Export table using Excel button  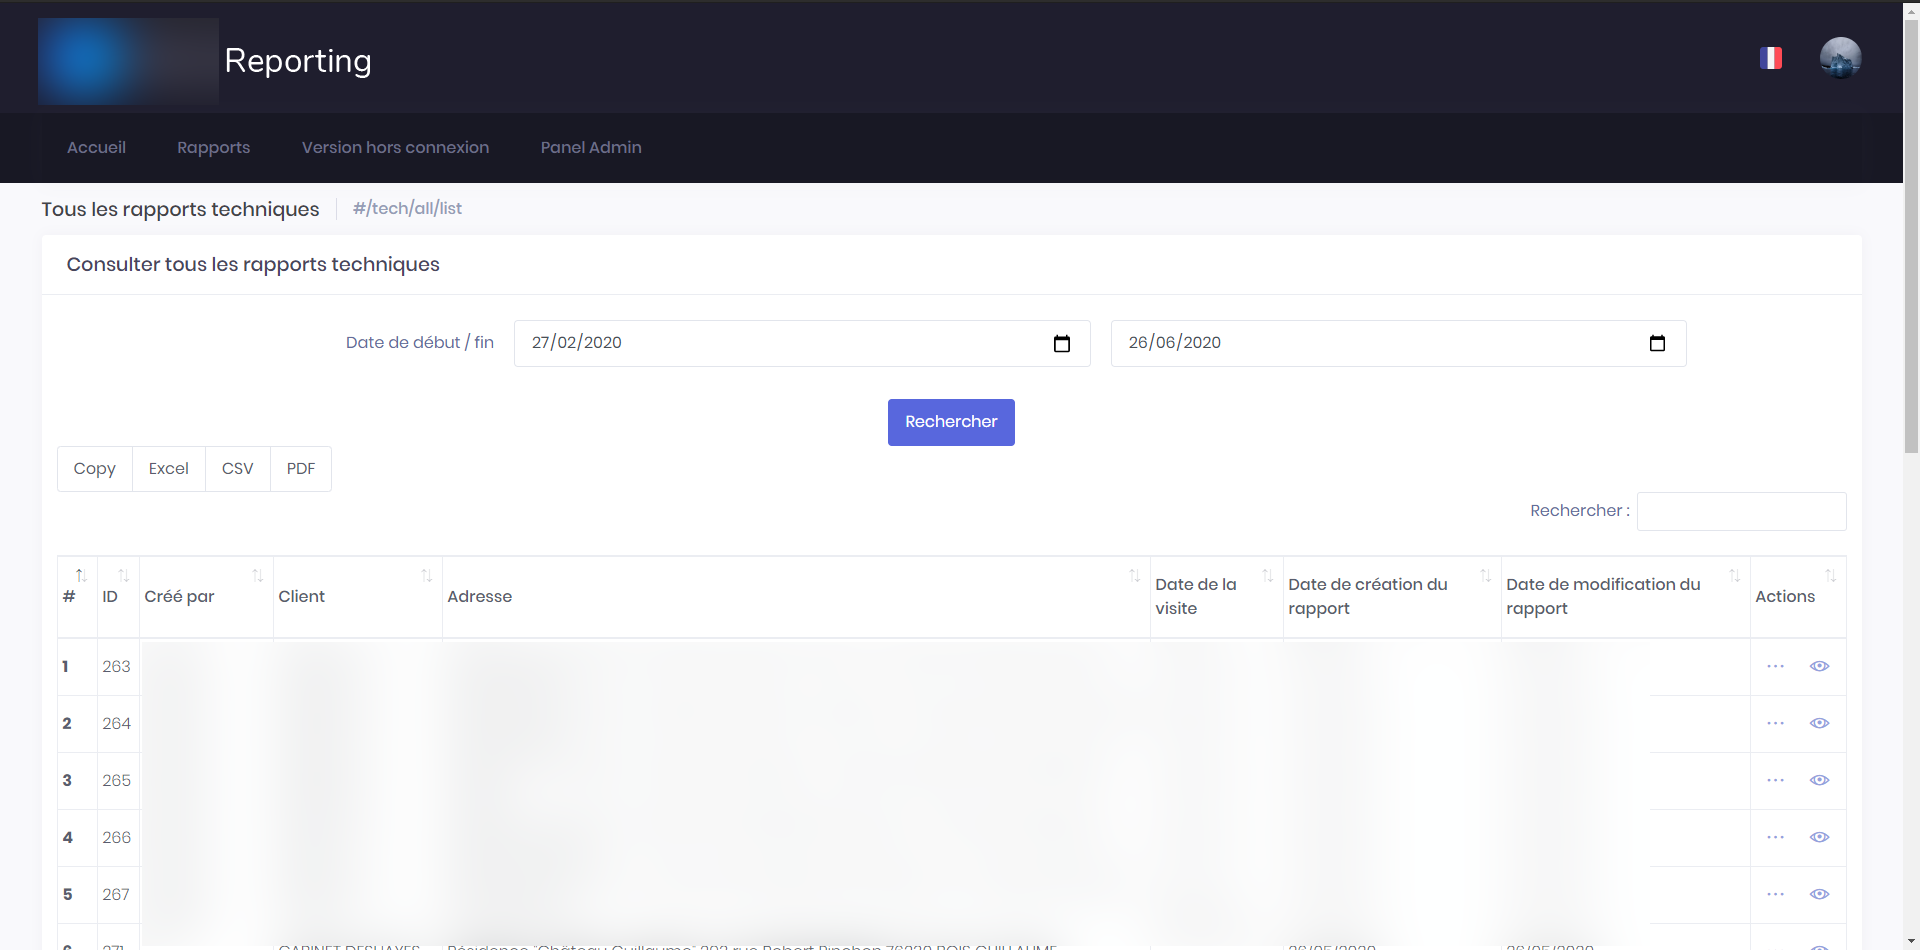168,469
